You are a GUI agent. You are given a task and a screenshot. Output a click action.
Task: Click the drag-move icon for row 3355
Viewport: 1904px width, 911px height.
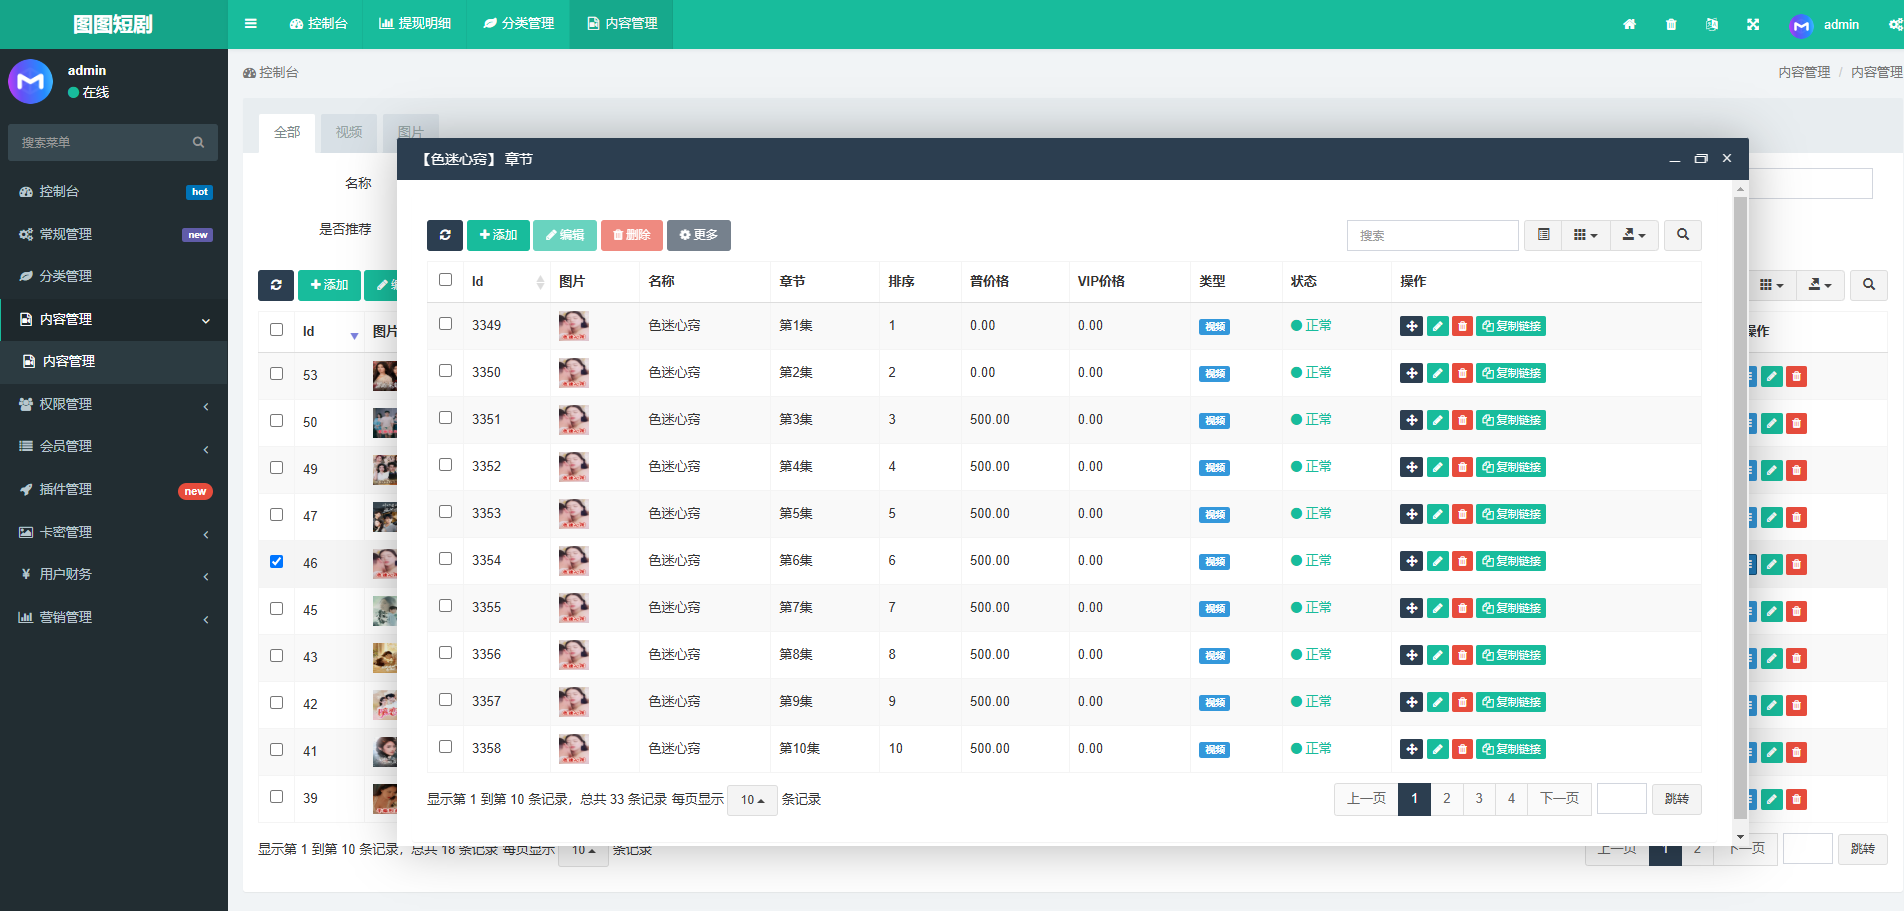tap(1411, 608)
